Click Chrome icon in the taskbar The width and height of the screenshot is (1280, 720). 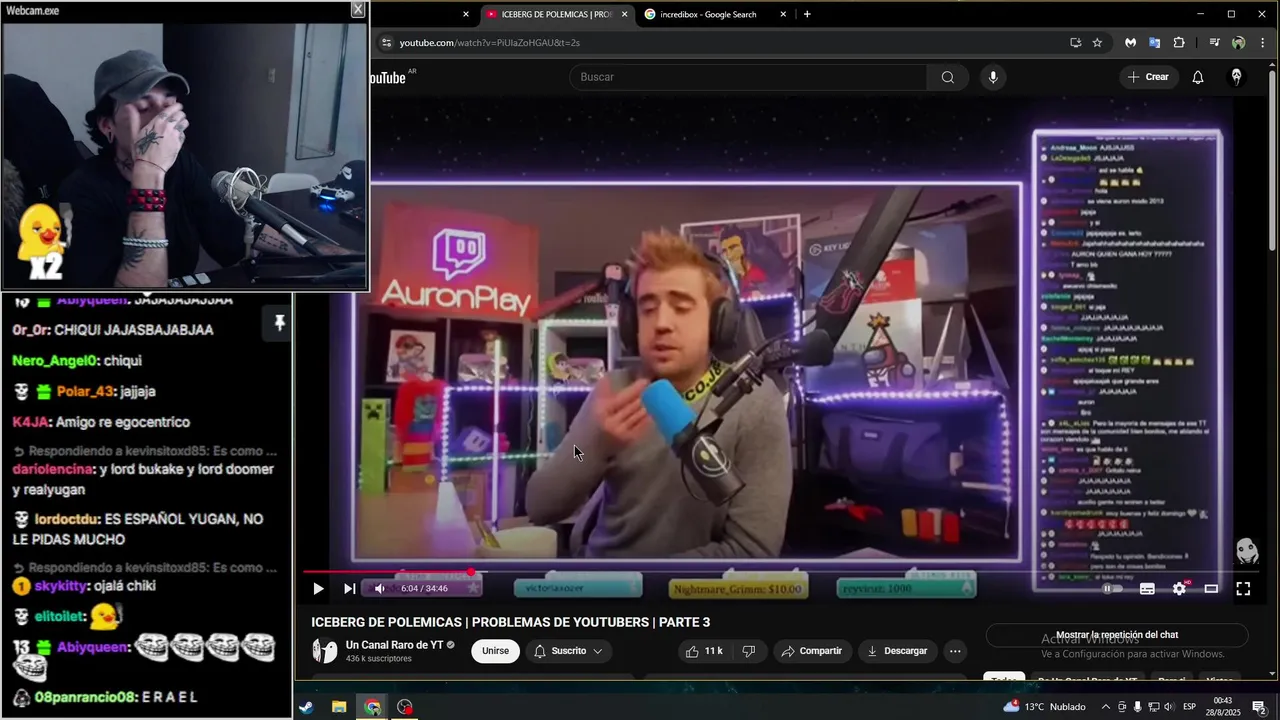coord(372,707)
